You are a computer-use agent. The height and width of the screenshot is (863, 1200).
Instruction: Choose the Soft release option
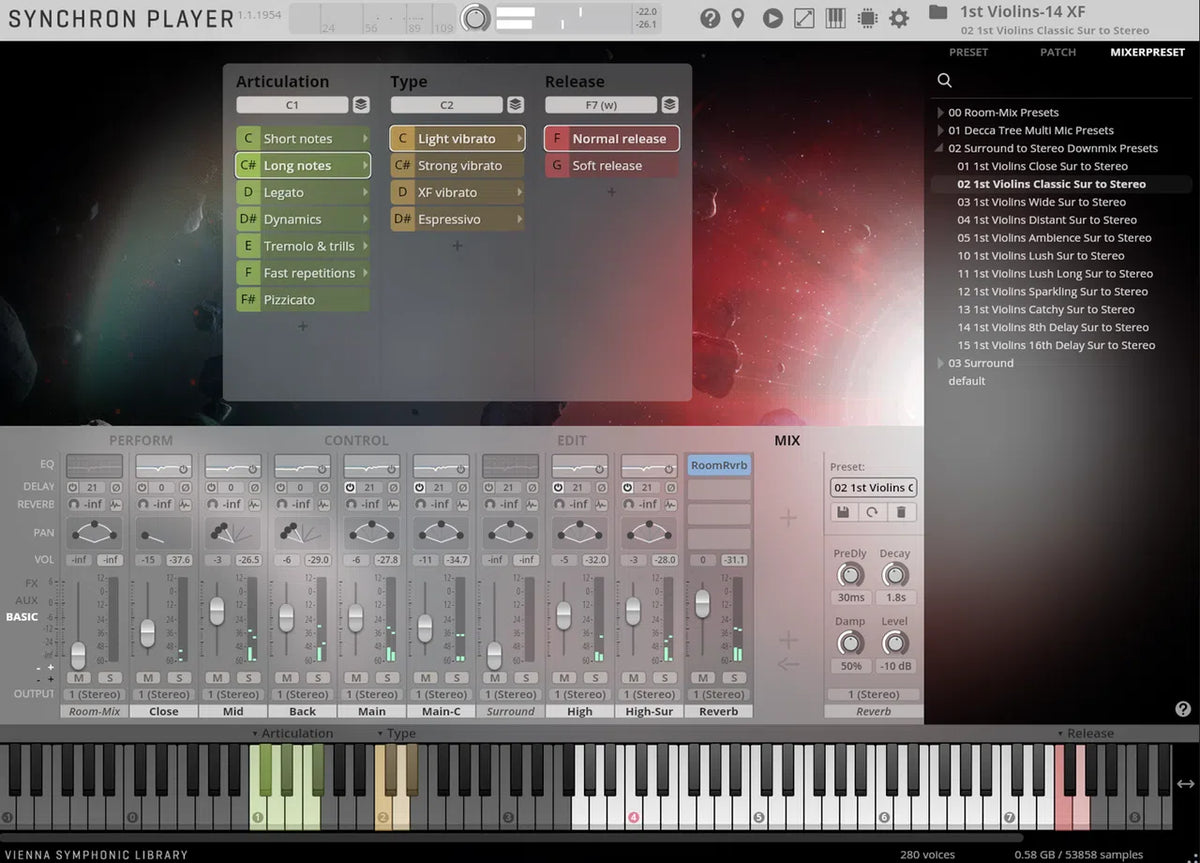click(607, 166)
